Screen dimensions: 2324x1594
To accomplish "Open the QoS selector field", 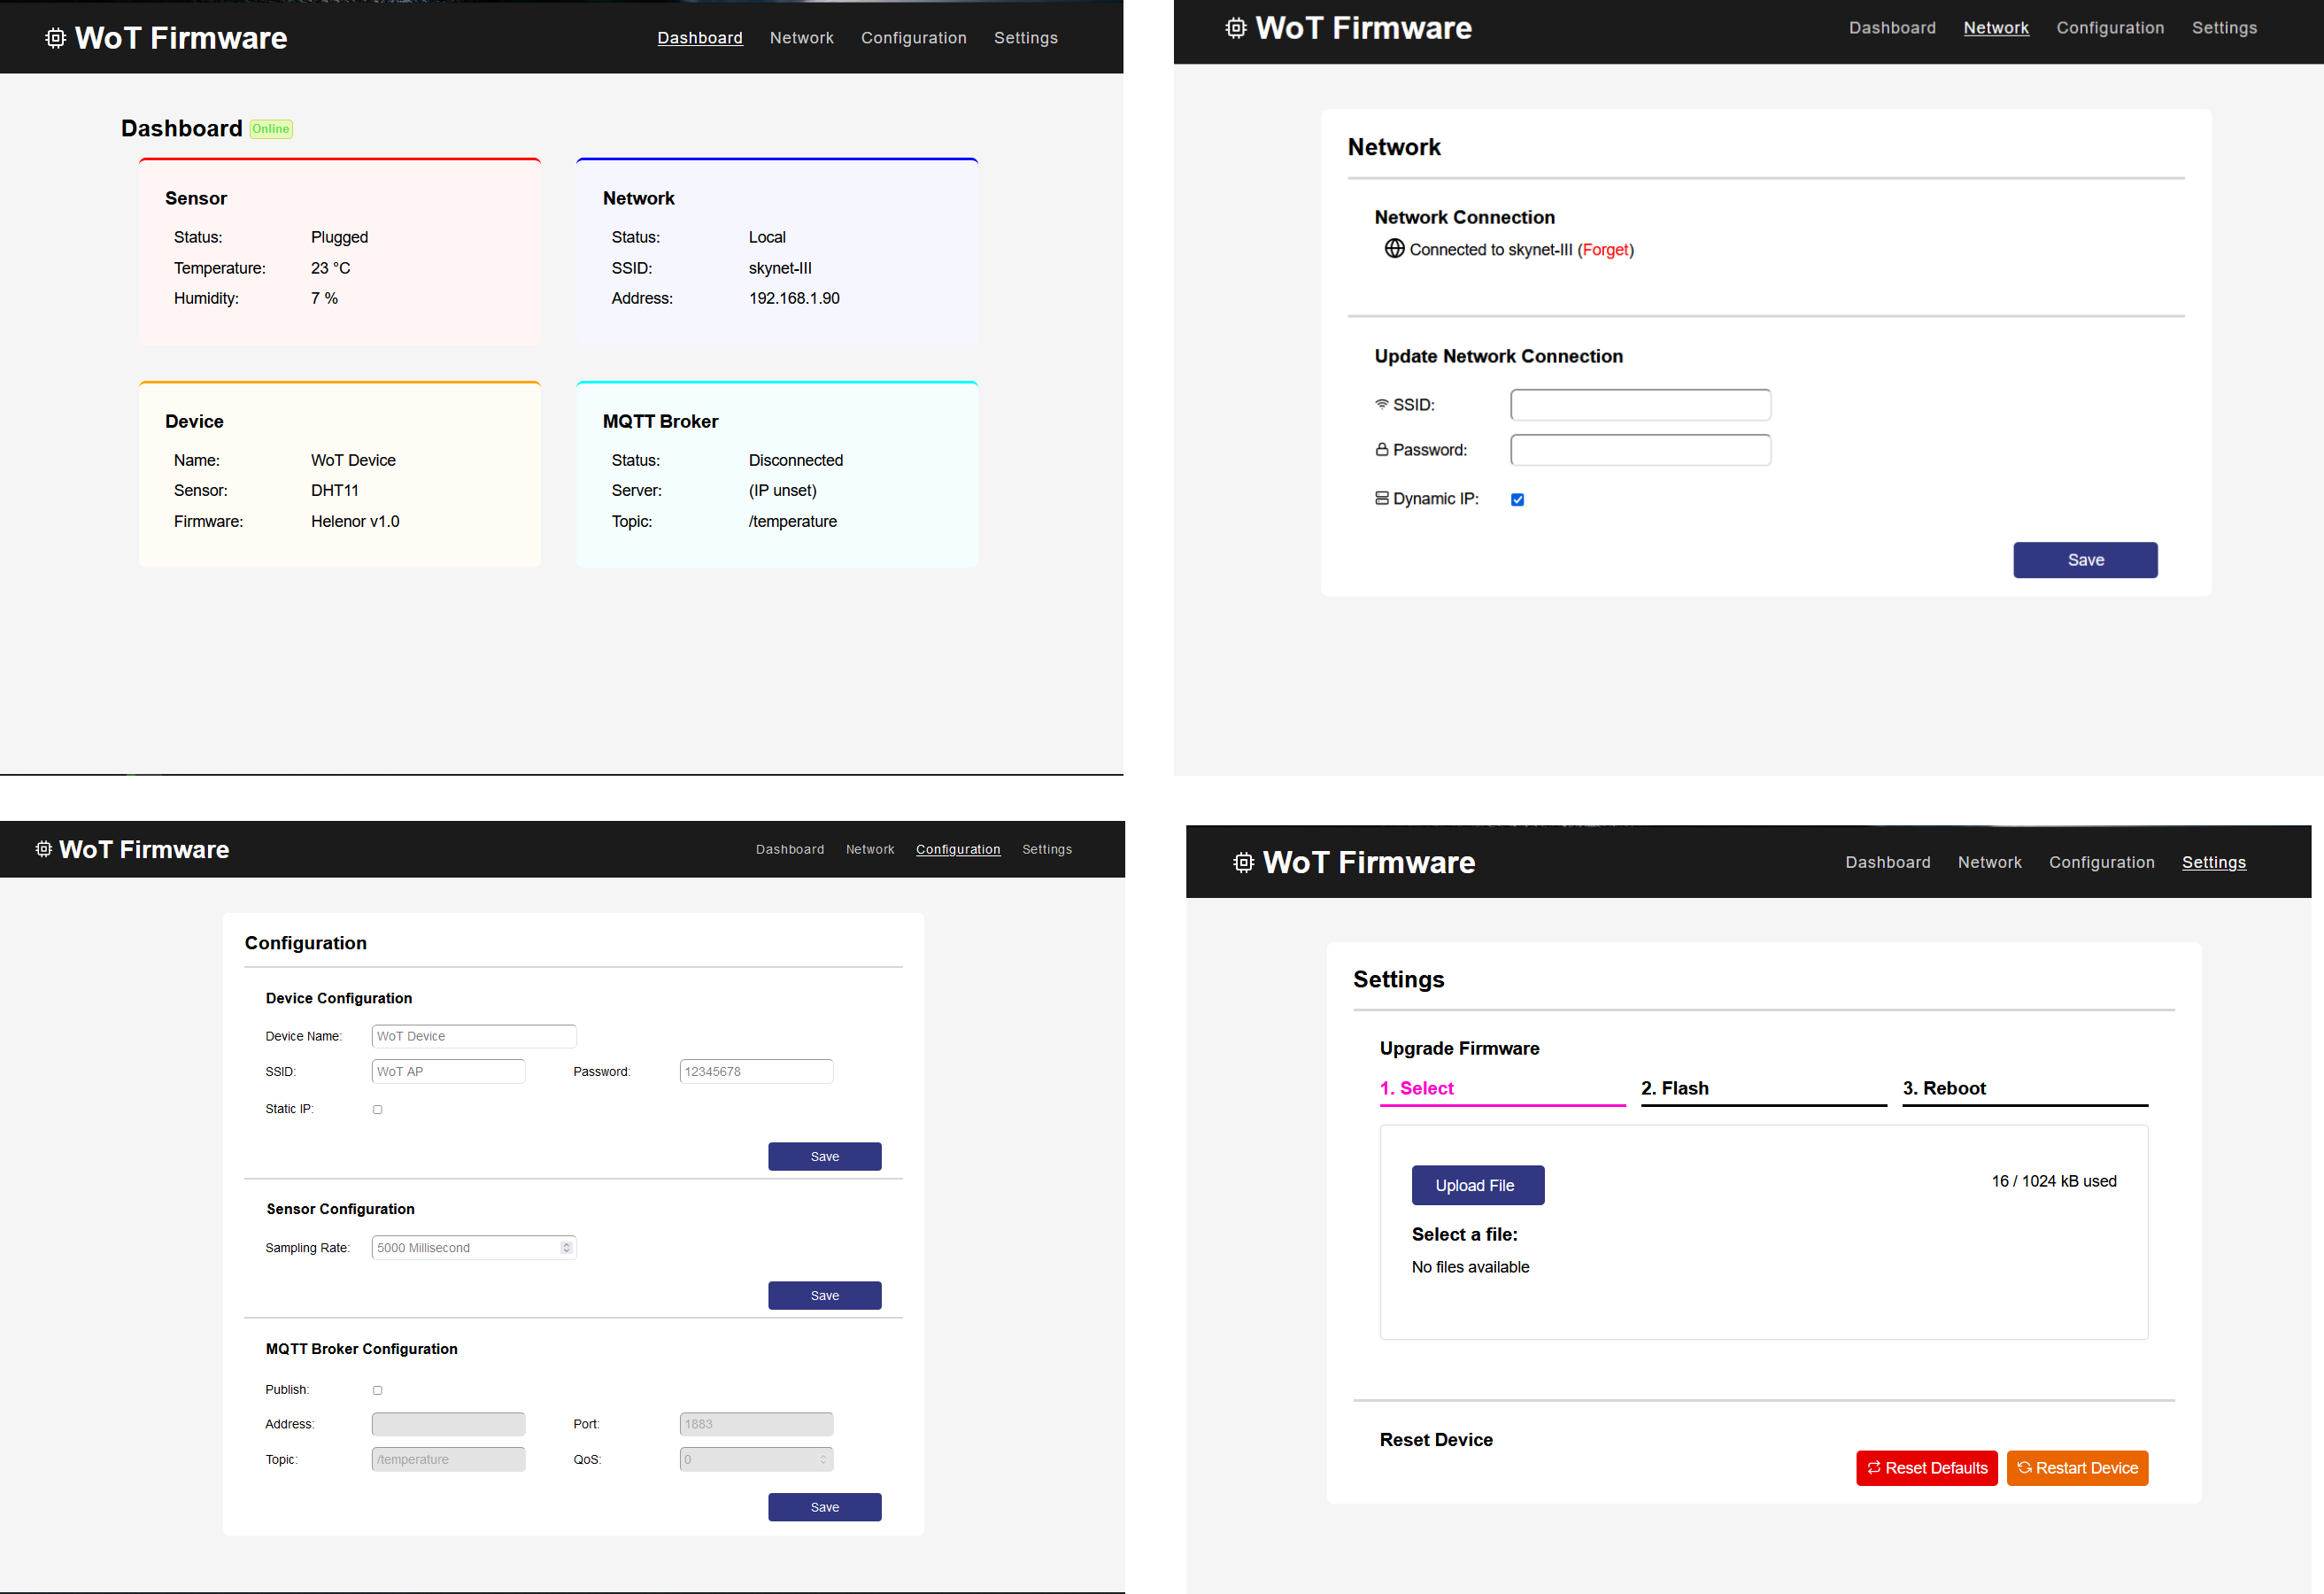I will click(x=755, y=1459).
